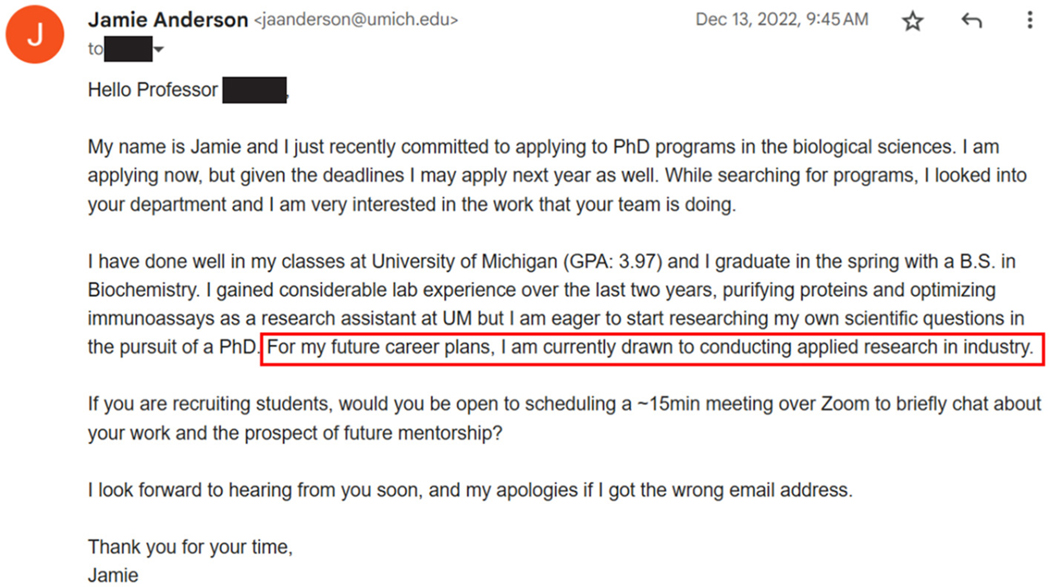
Task: Click 'I look forward to hearing from you' line
Action: coord(470,490)
